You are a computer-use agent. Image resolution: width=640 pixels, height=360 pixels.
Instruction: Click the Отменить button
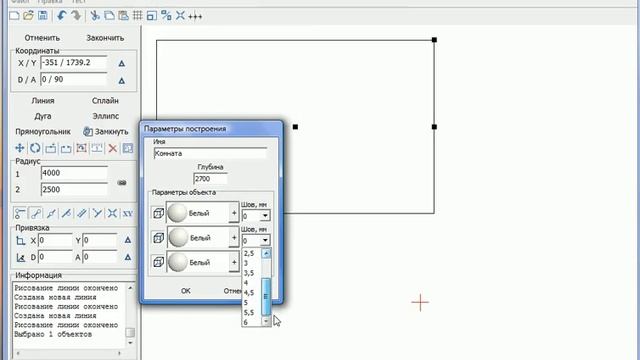[42, 38]
